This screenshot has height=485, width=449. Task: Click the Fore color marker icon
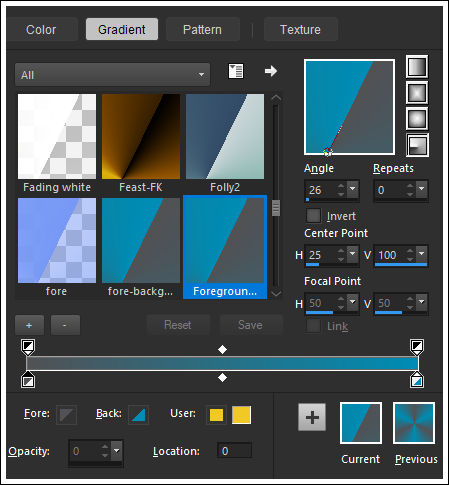point(66,415)
